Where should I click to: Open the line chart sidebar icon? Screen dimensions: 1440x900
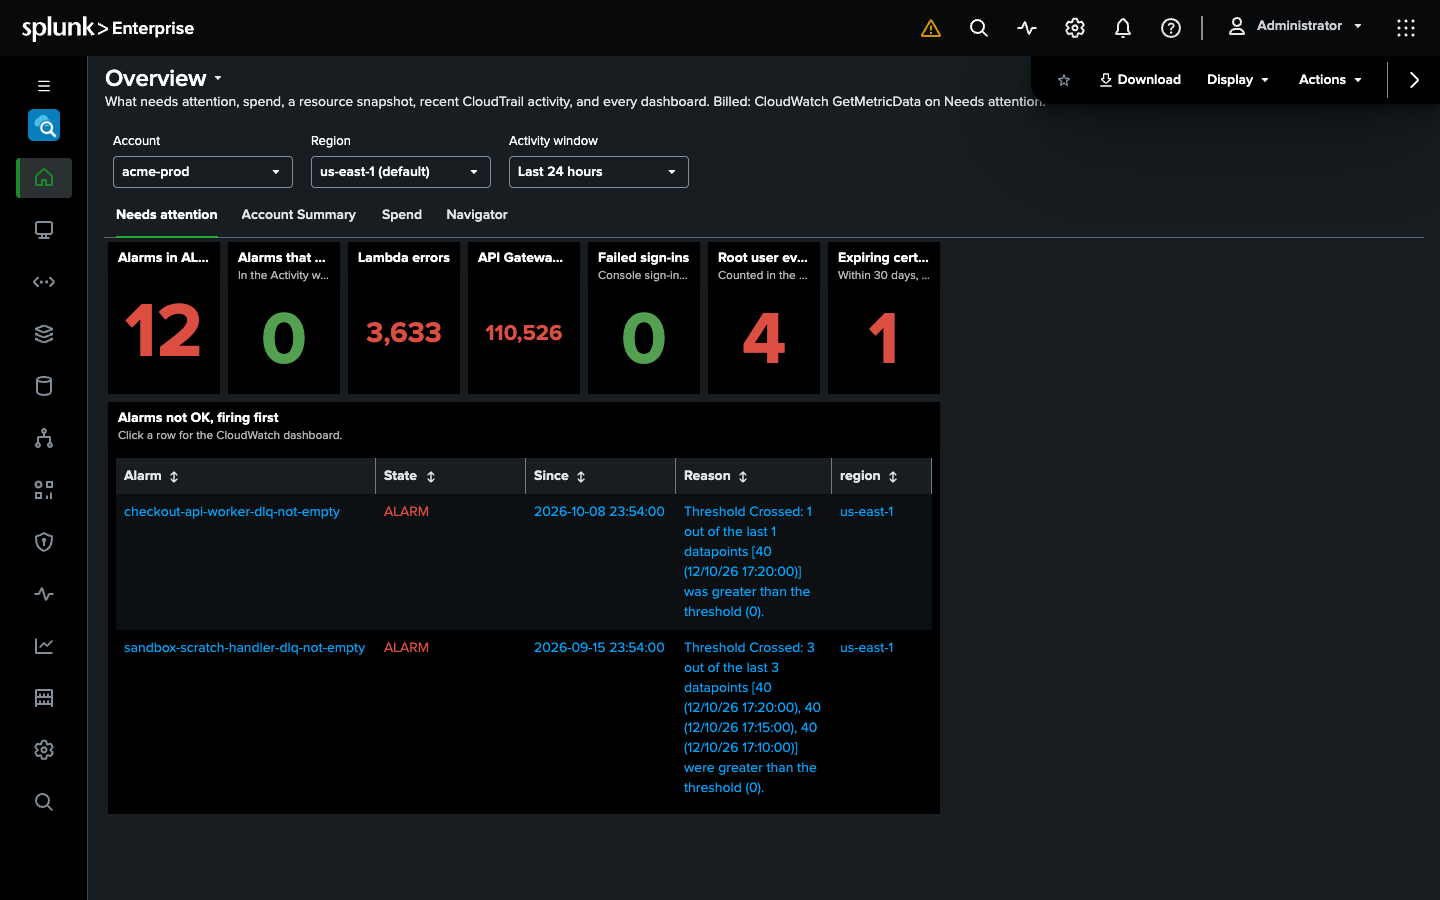pyautogui.click(x=44, y=646)
